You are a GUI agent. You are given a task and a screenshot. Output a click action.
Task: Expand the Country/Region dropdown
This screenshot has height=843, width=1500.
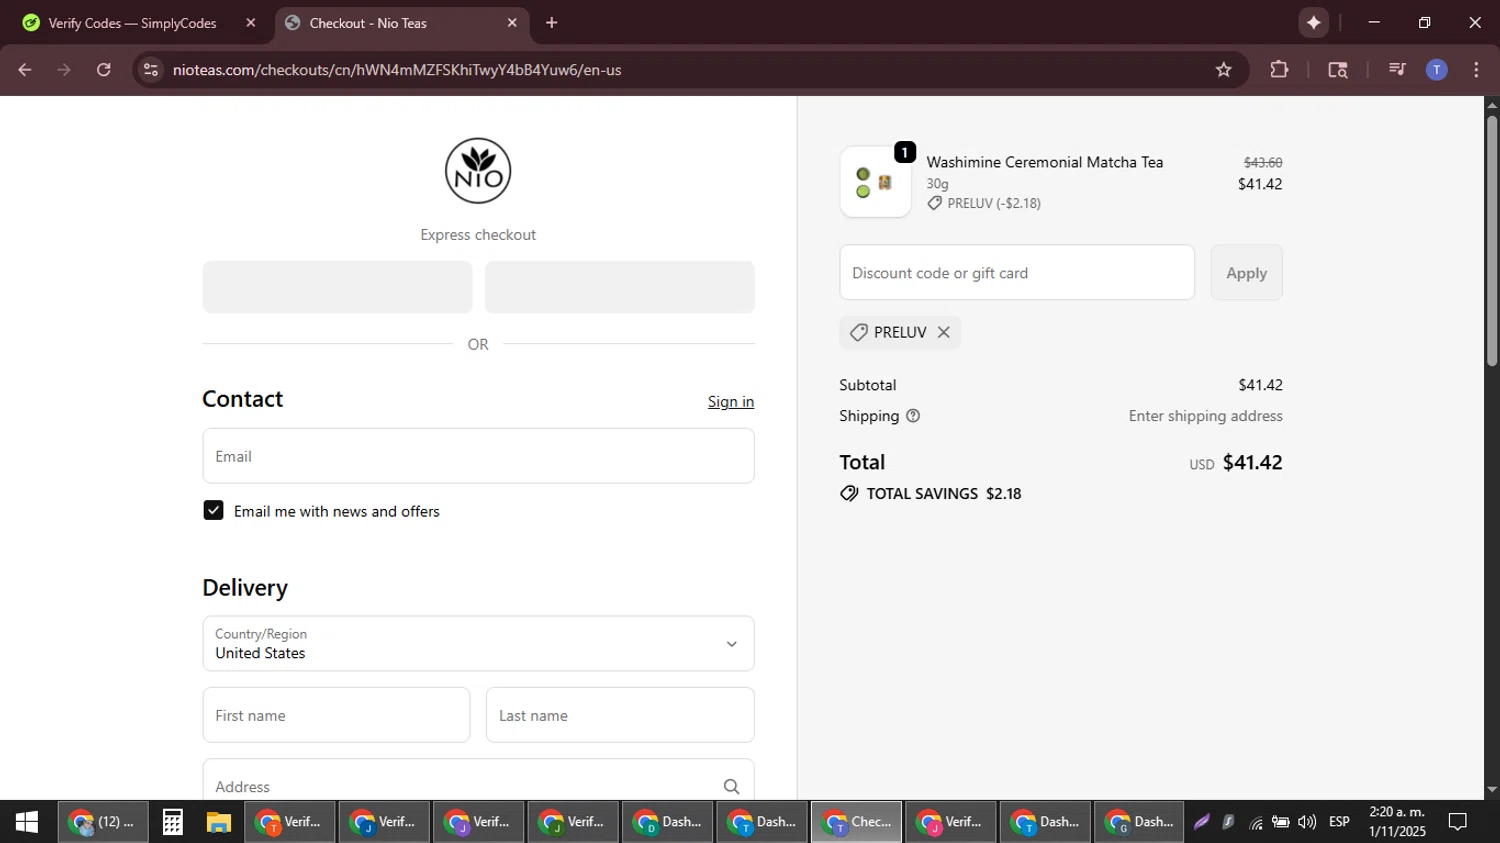pos(478,644)
